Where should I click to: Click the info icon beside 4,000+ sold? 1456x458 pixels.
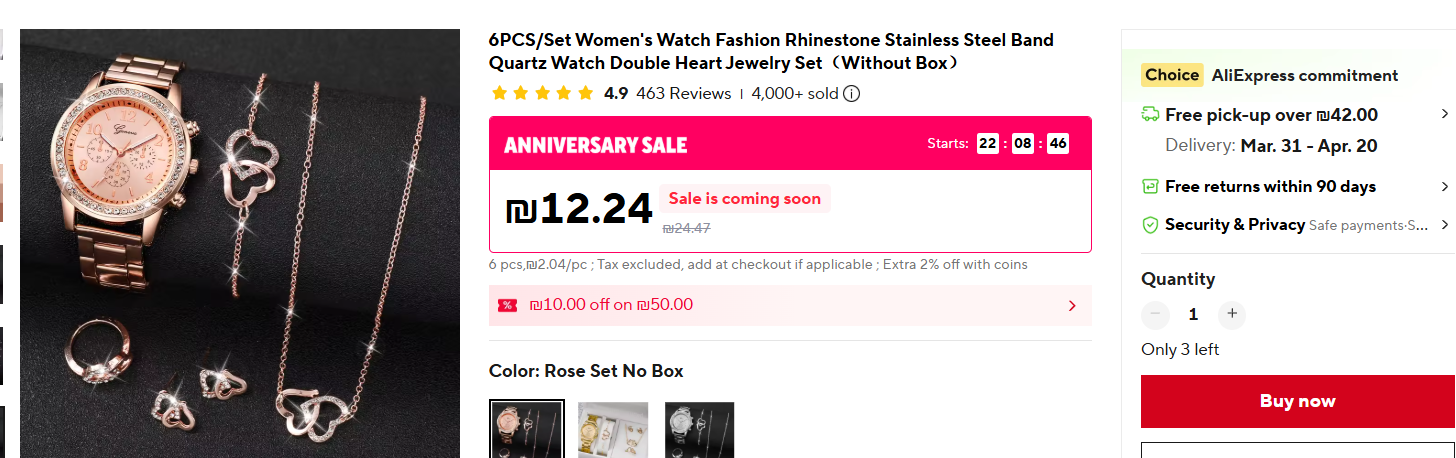[852, 94]
